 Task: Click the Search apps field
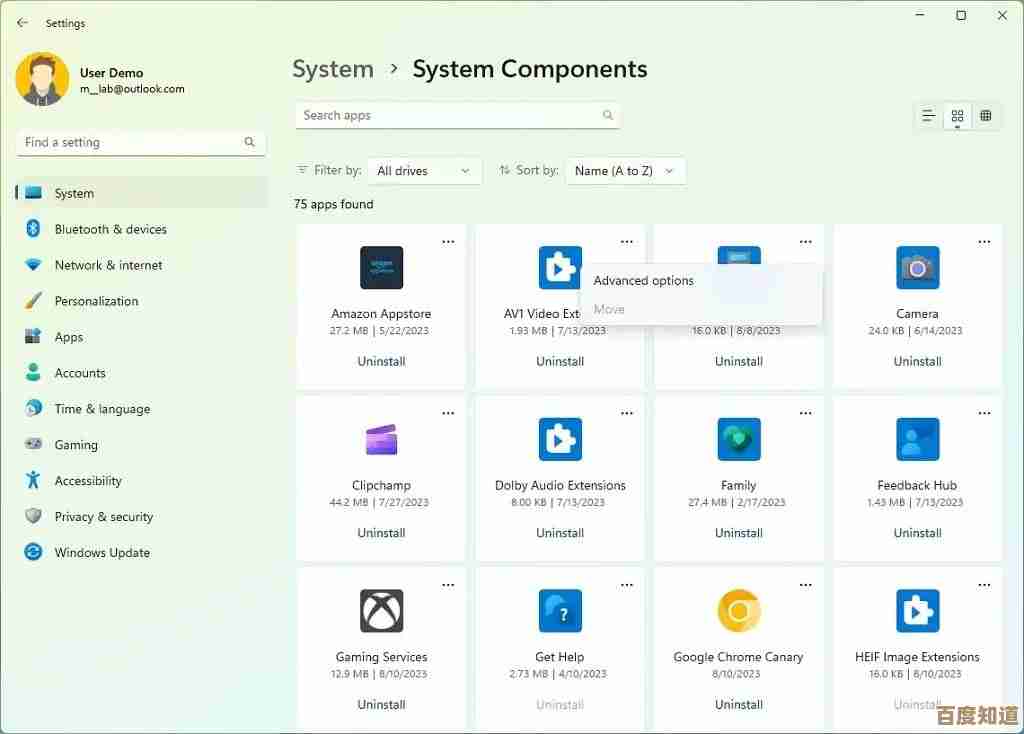450,116
